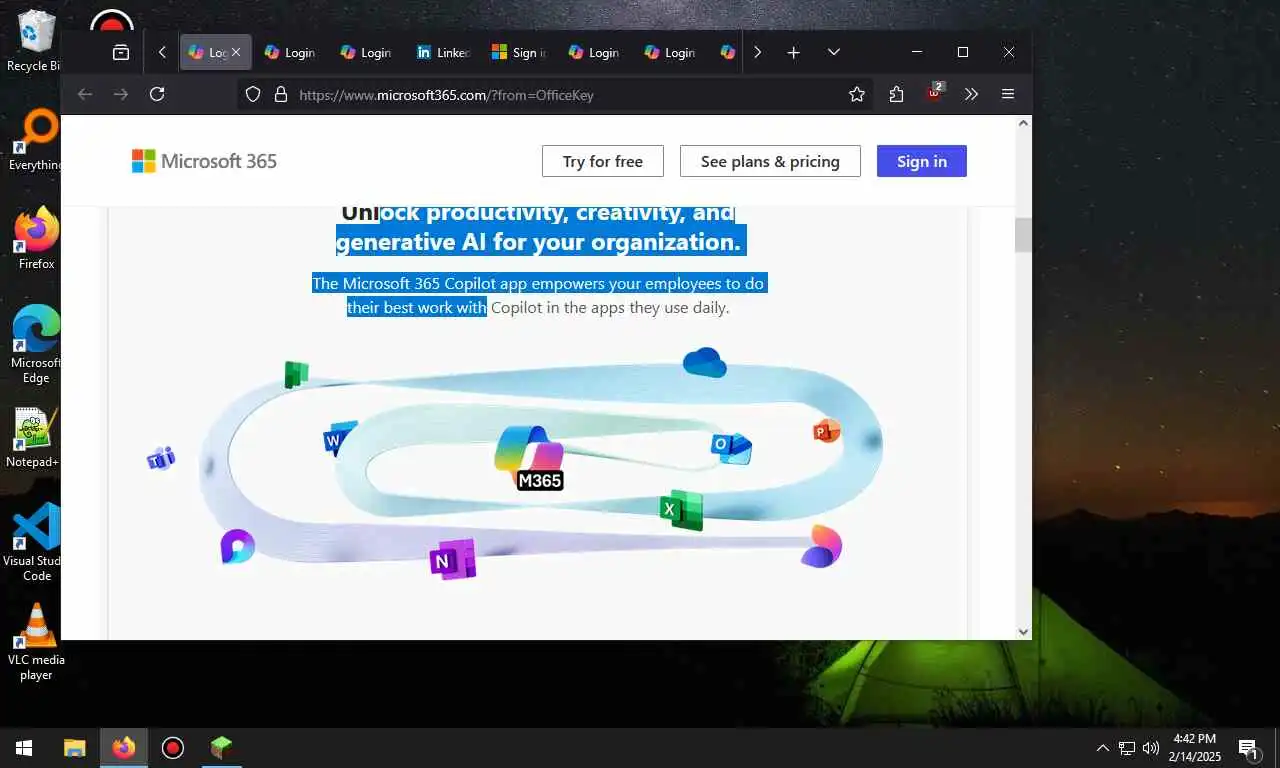Click the OneDrive cloud icon
This screenshot has width=1280, height=768.
[x=704, y=362]
